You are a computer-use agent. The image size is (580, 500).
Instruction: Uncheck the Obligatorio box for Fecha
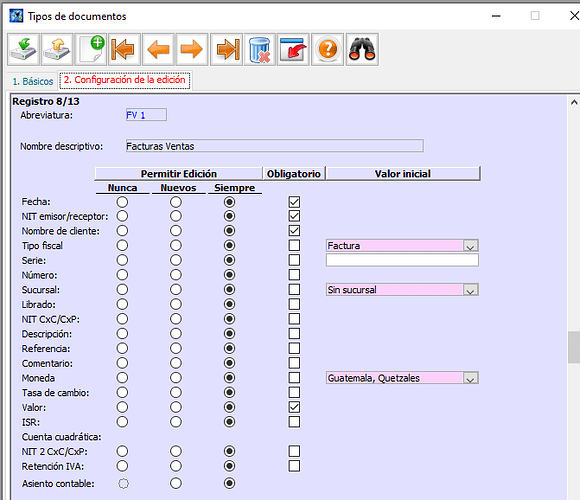pyautogui.click(x=294, y=202)
